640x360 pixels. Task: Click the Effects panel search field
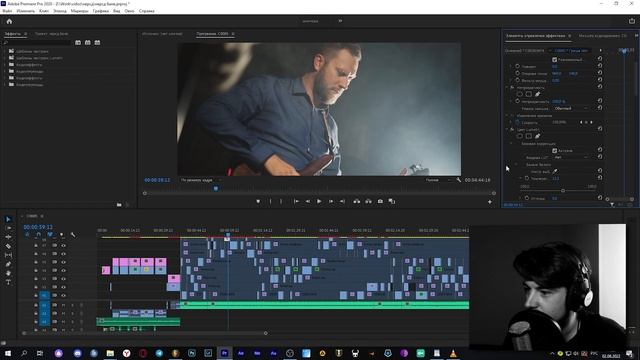38,42
